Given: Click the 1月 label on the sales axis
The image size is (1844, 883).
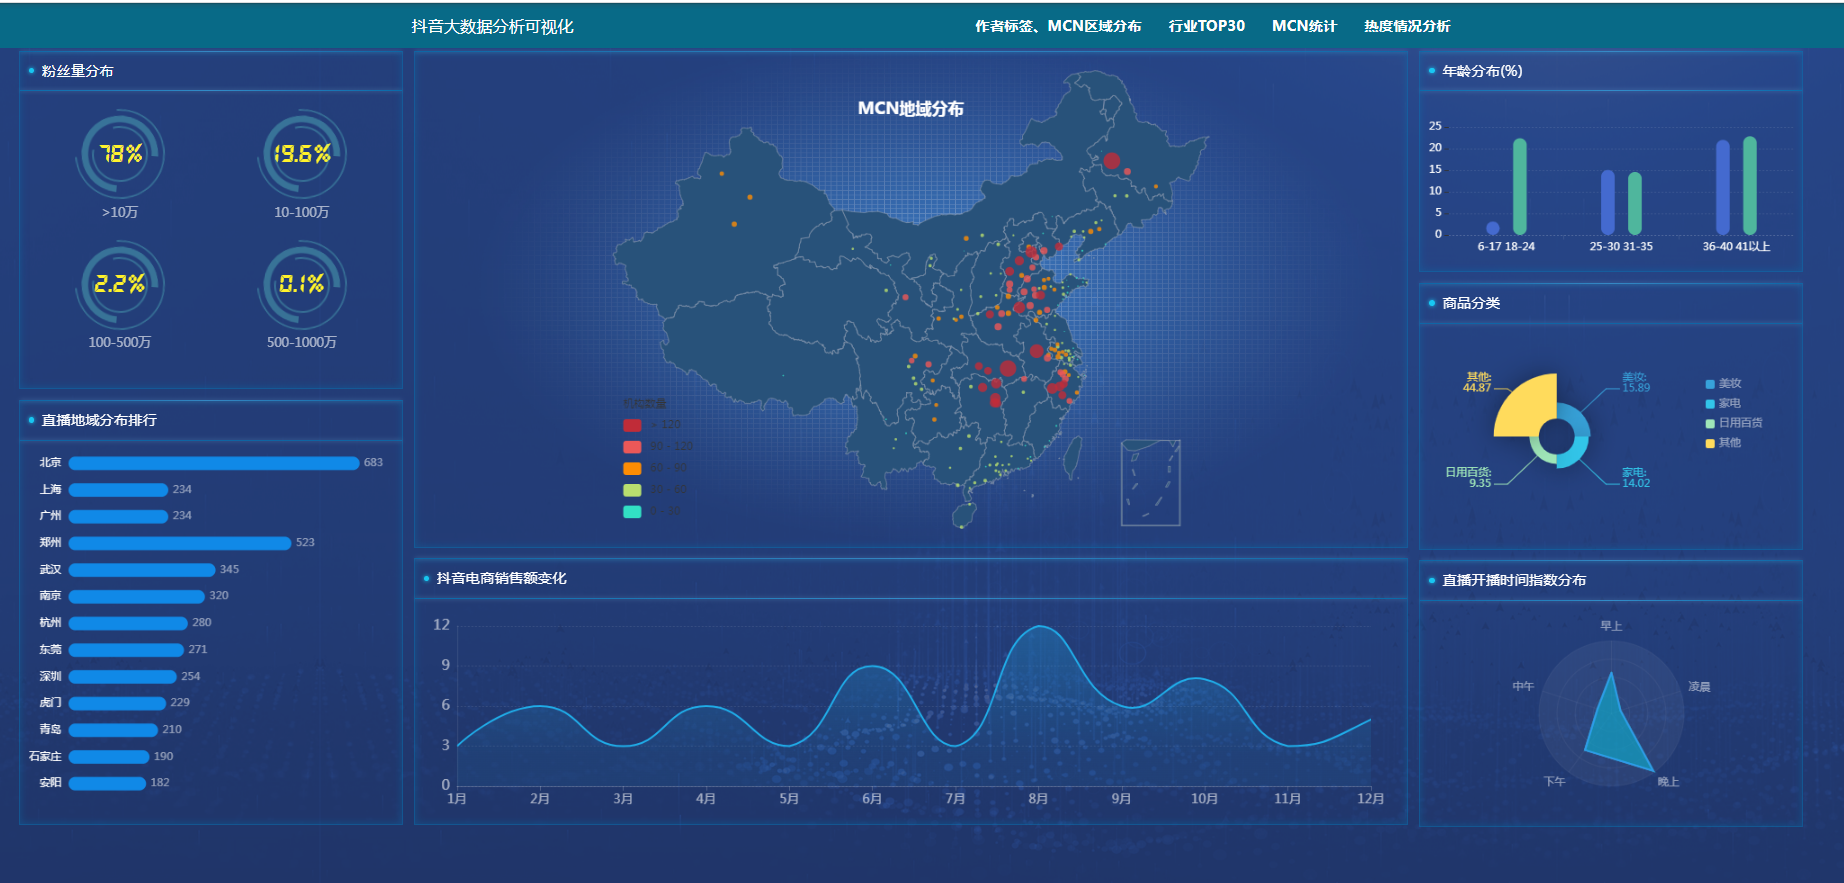Looking at the screenshot, I should 457,799.
